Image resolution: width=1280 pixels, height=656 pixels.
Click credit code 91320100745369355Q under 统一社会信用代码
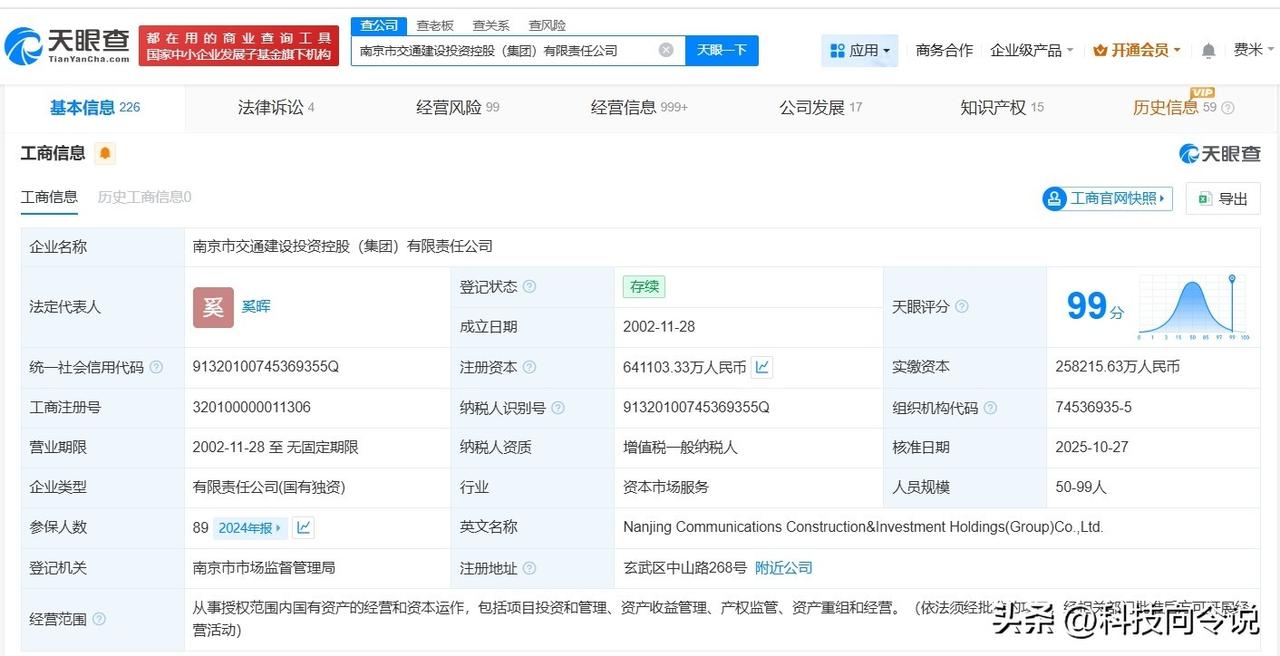[266, 367]
